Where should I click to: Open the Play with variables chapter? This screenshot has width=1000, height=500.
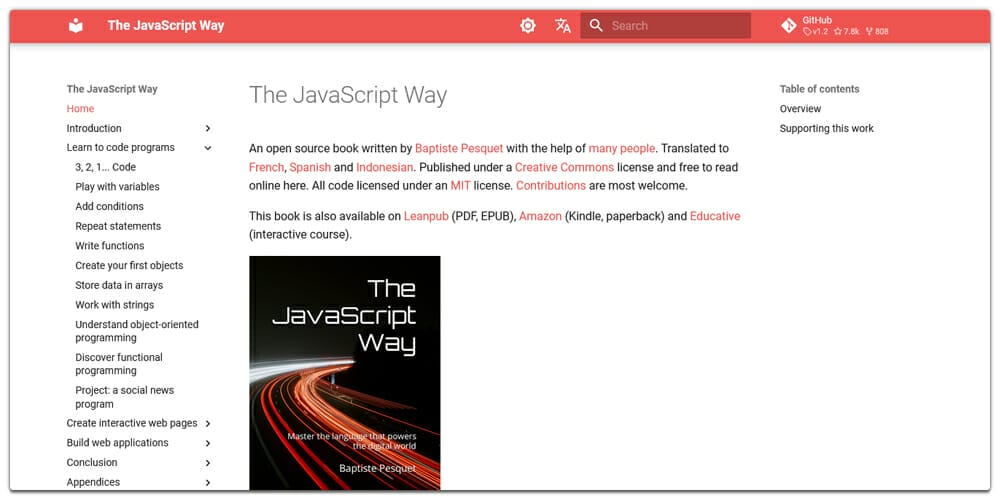tap(117, 187)
